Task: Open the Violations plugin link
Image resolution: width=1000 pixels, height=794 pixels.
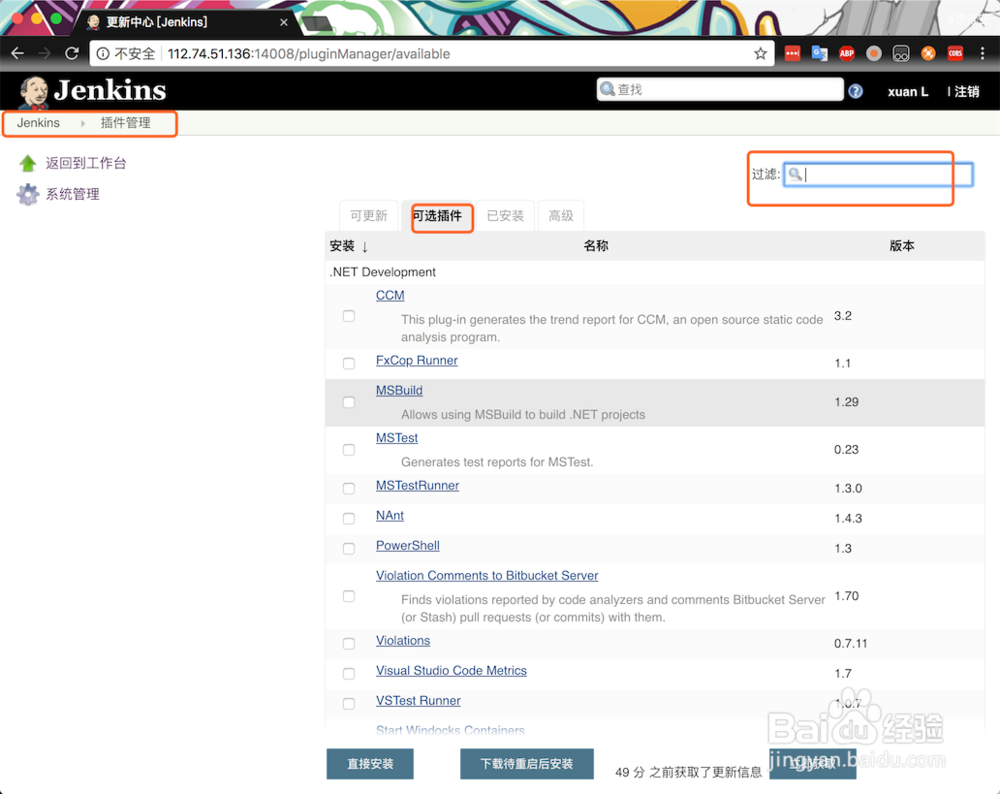Action: point(402,641)
